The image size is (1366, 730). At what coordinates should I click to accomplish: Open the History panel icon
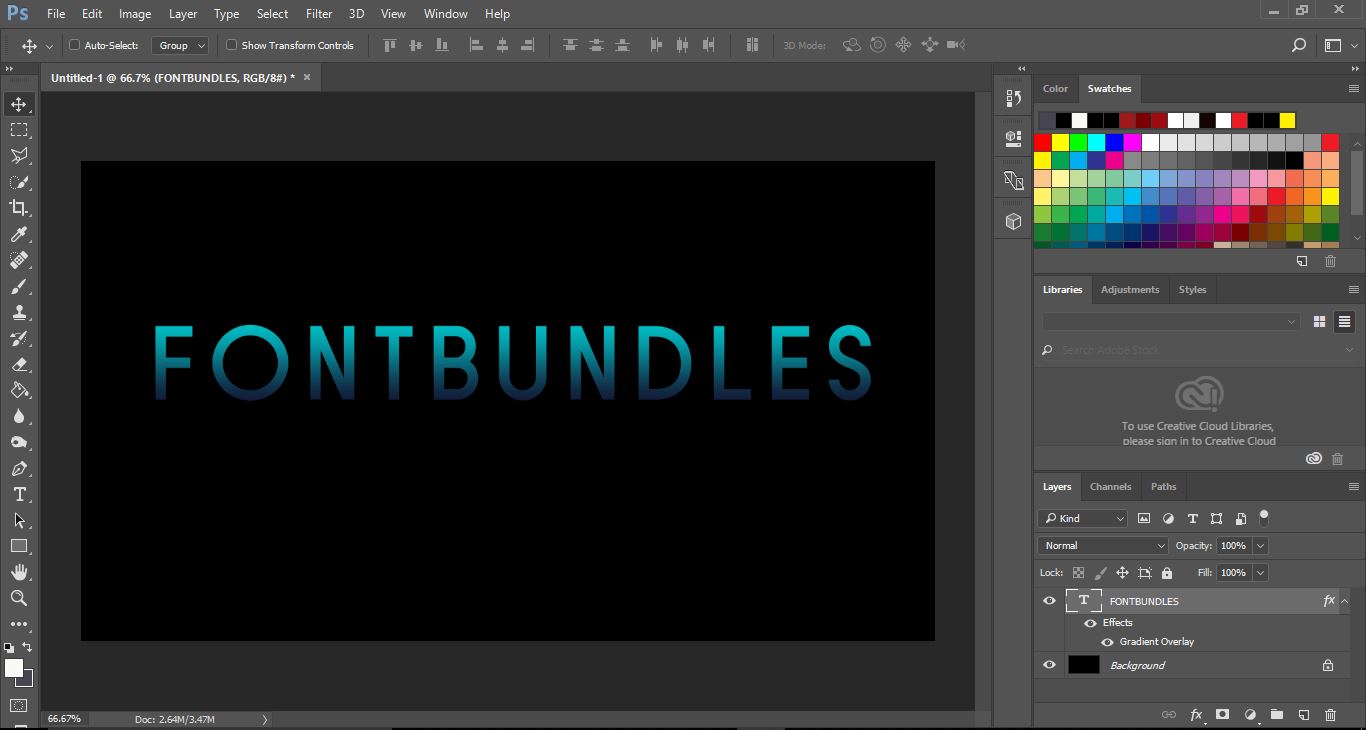[1013, 98]
